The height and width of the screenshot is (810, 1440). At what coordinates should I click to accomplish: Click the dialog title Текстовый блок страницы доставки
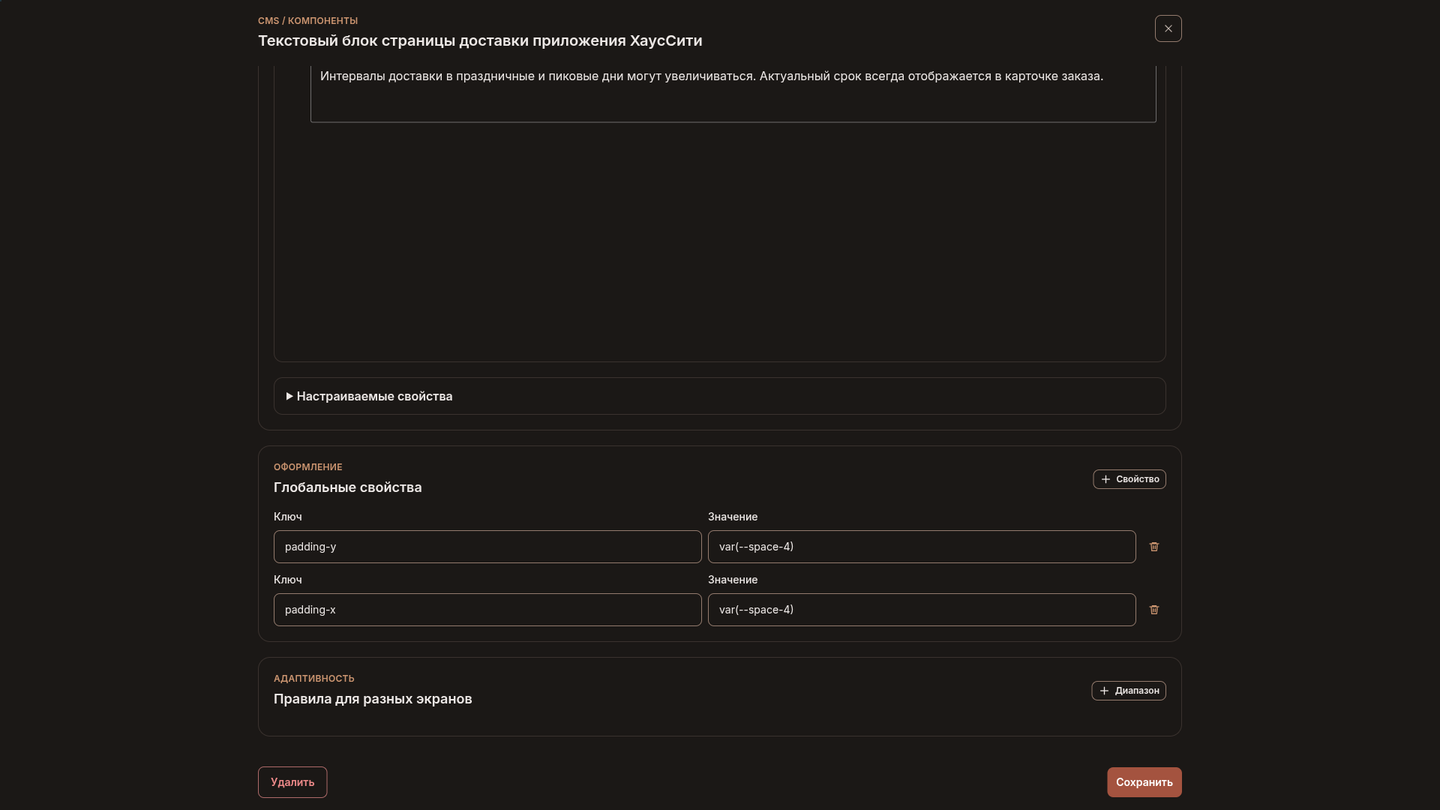tap(480, 41)
